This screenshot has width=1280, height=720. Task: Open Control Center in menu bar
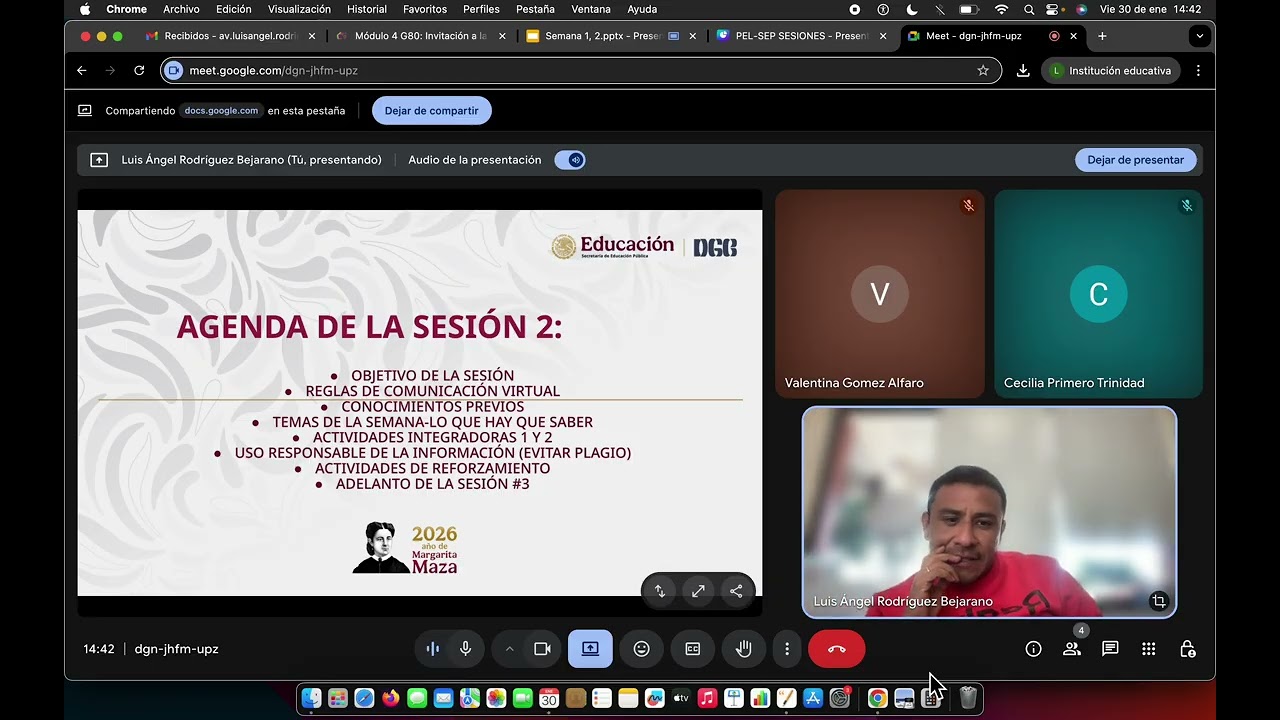[1053, 9]
